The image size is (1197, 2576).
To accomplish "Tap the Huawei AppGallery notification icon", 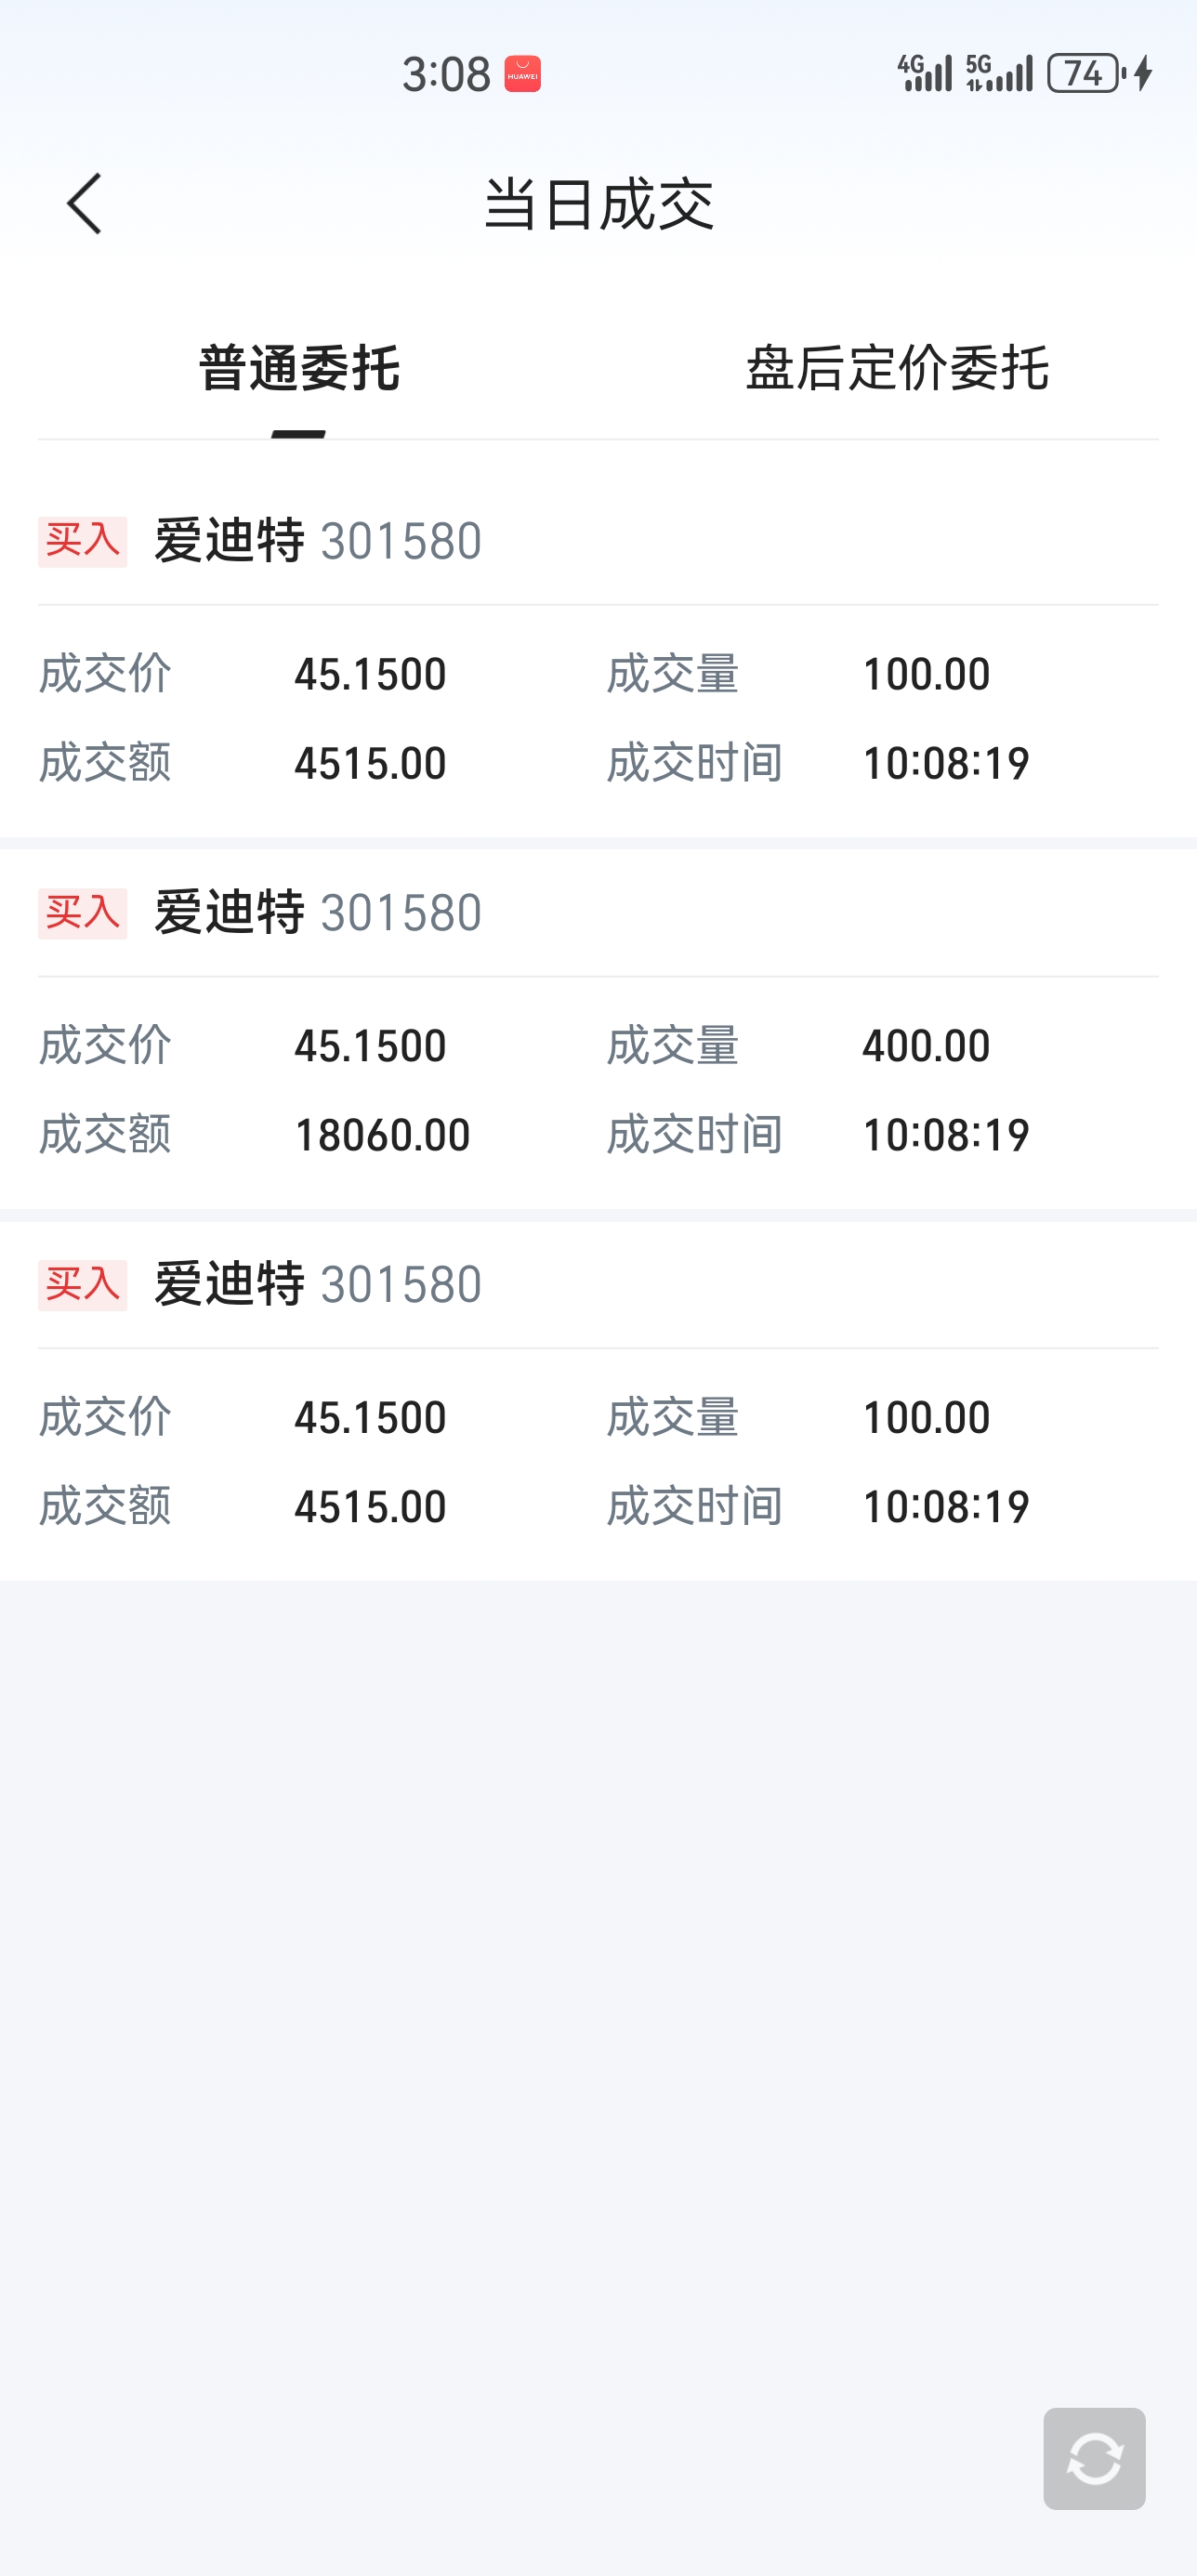I will 522,74.
